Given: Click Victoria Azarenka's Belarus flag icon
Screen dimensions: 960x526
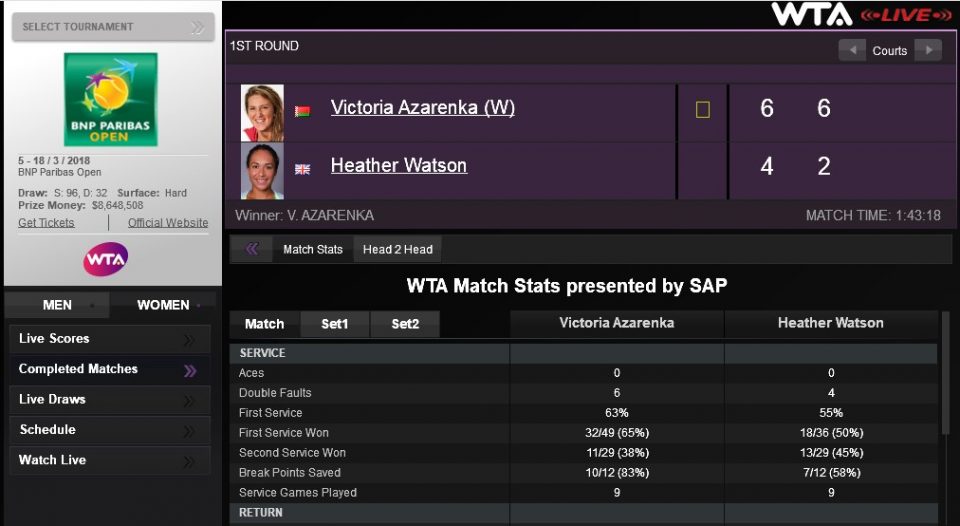Looking at the screenshot, I should [x=302, y=111].
